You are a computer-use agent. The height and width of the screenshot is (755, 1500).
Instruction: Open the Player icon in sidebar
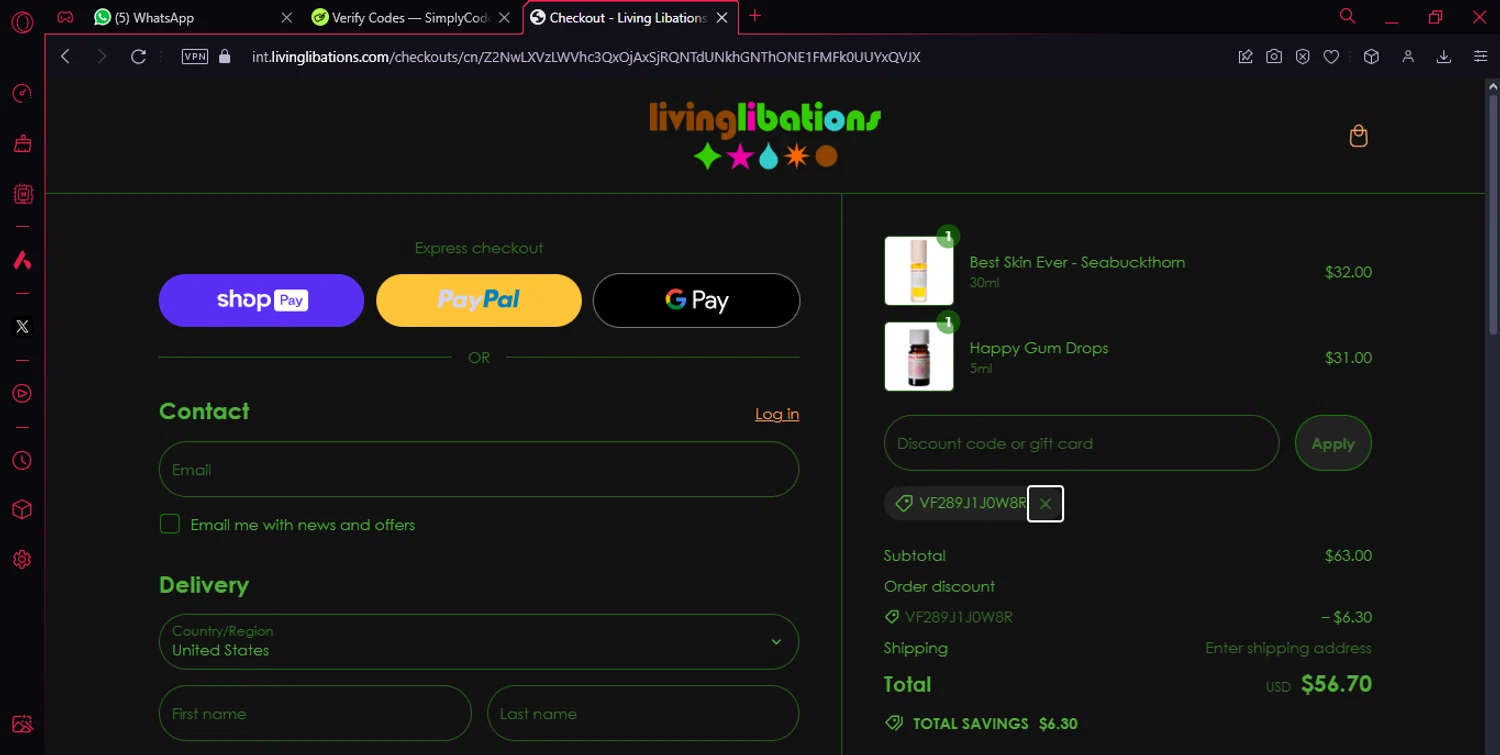click(22, 394)
